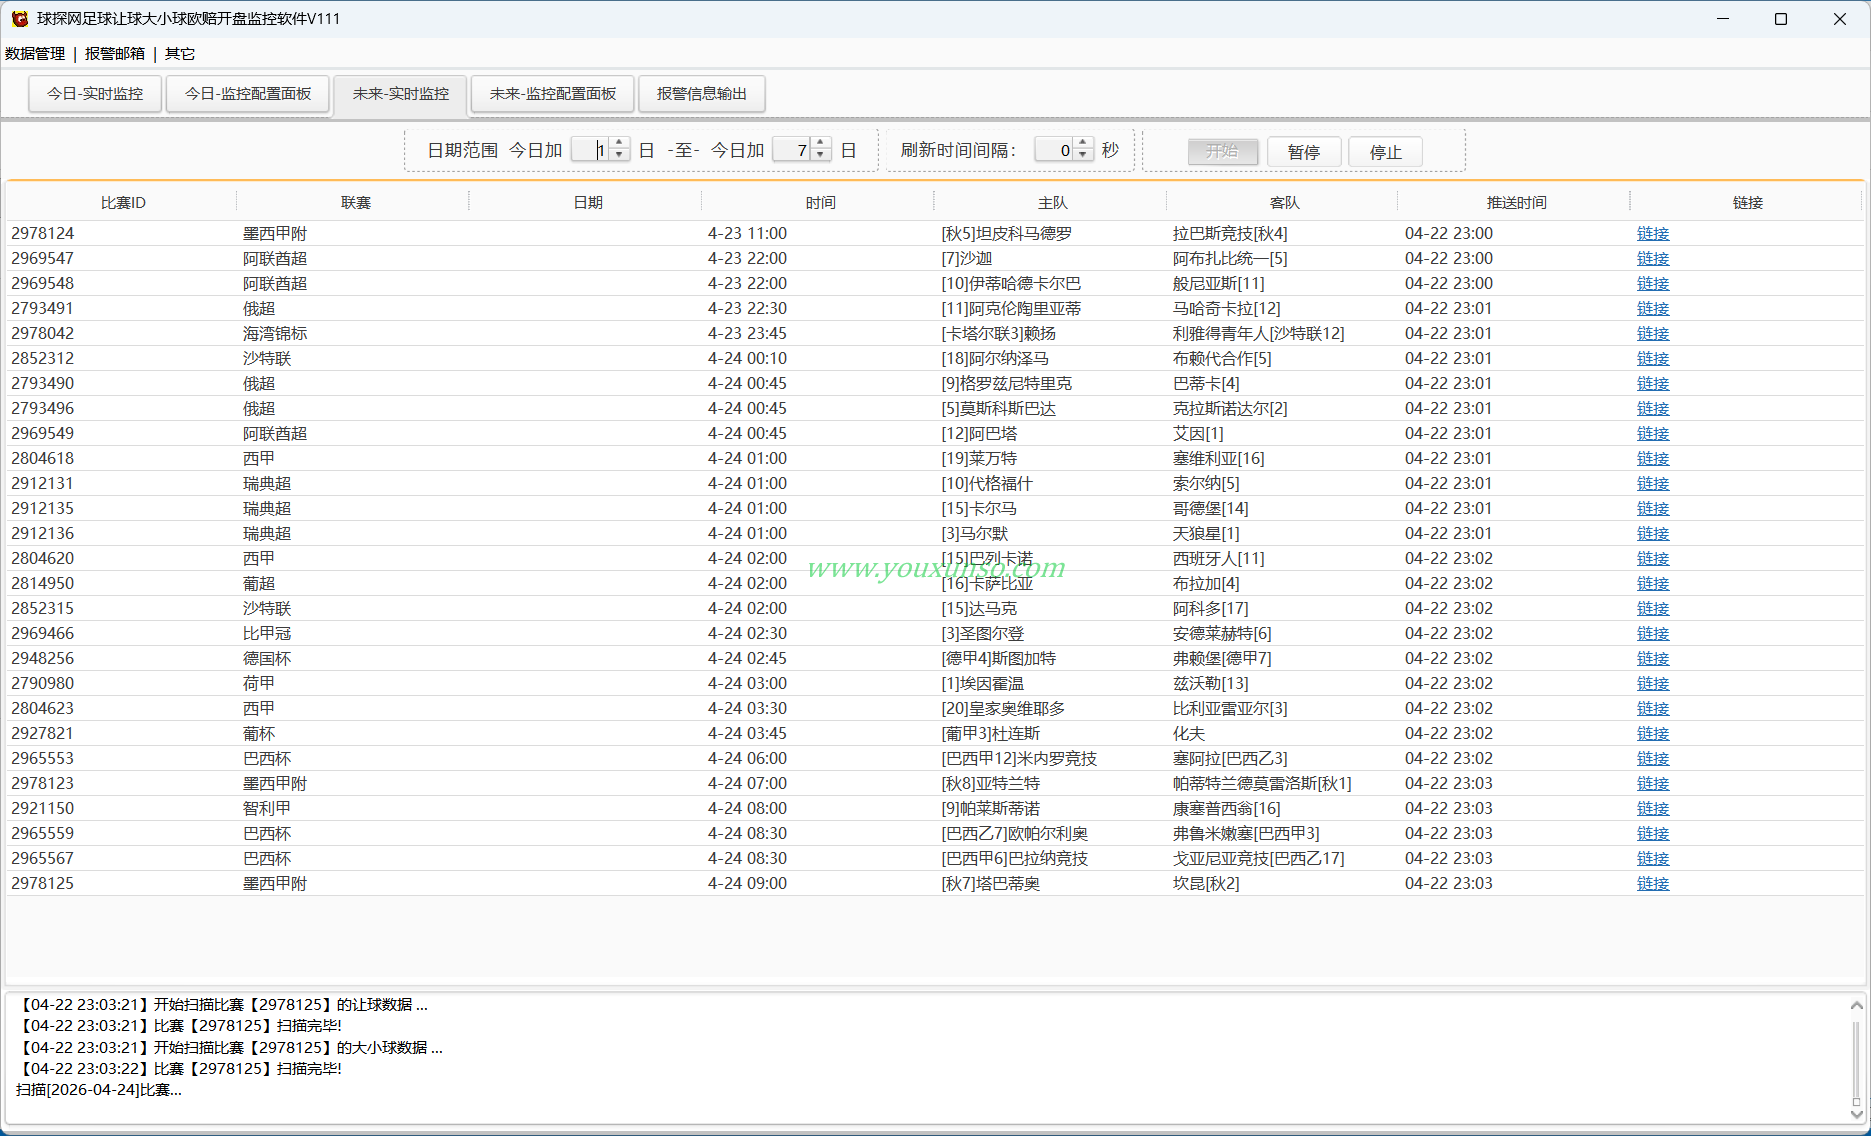
Task: Click the 主队 column header
Action: click(1052, 203)
